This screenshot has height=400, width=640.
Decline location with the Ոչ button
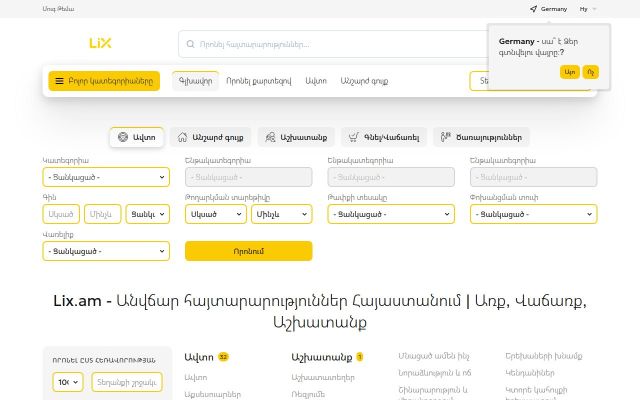point(591,72)
